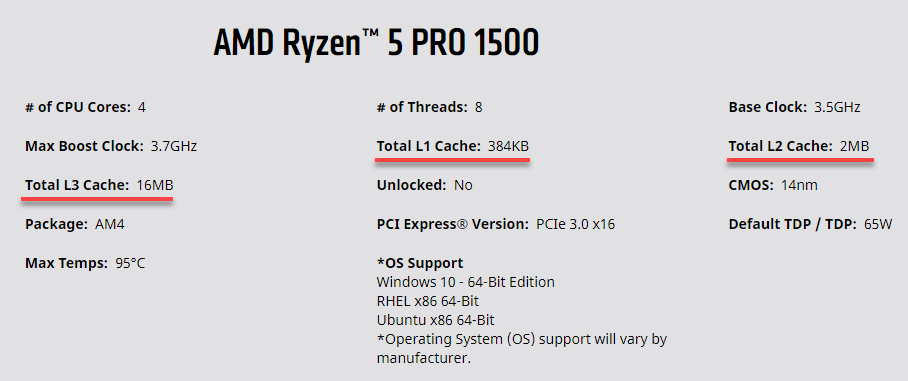Select the Default TDP / TDP label

[x=793, y=224]
